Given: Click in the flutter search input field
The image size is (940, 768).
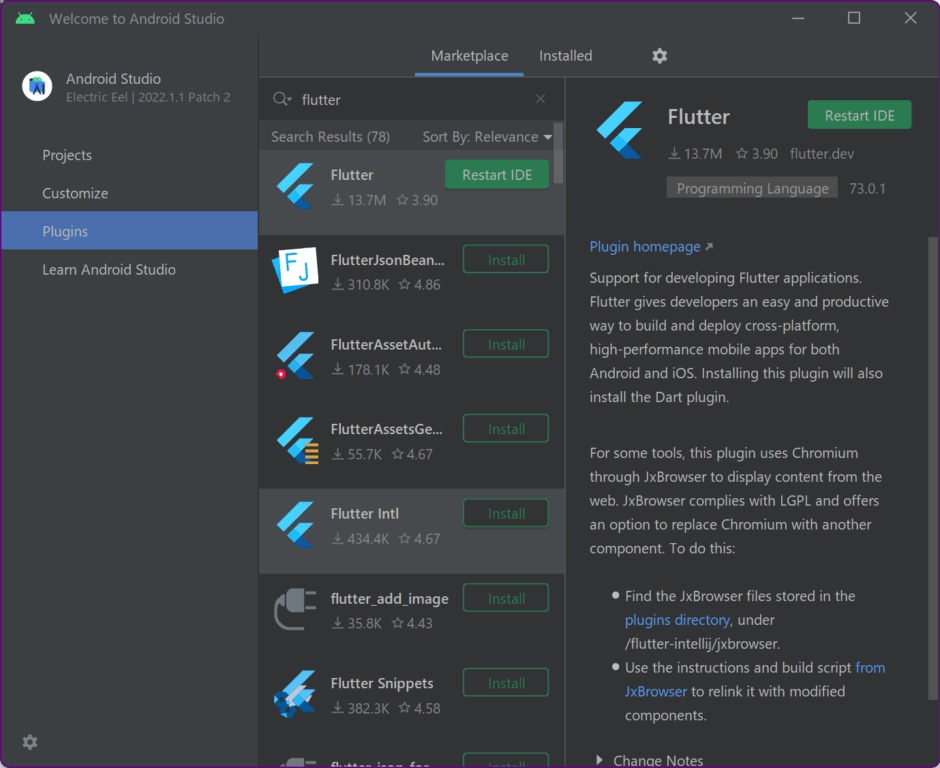Looking at the screenshot, I should [x=410, y=99].
